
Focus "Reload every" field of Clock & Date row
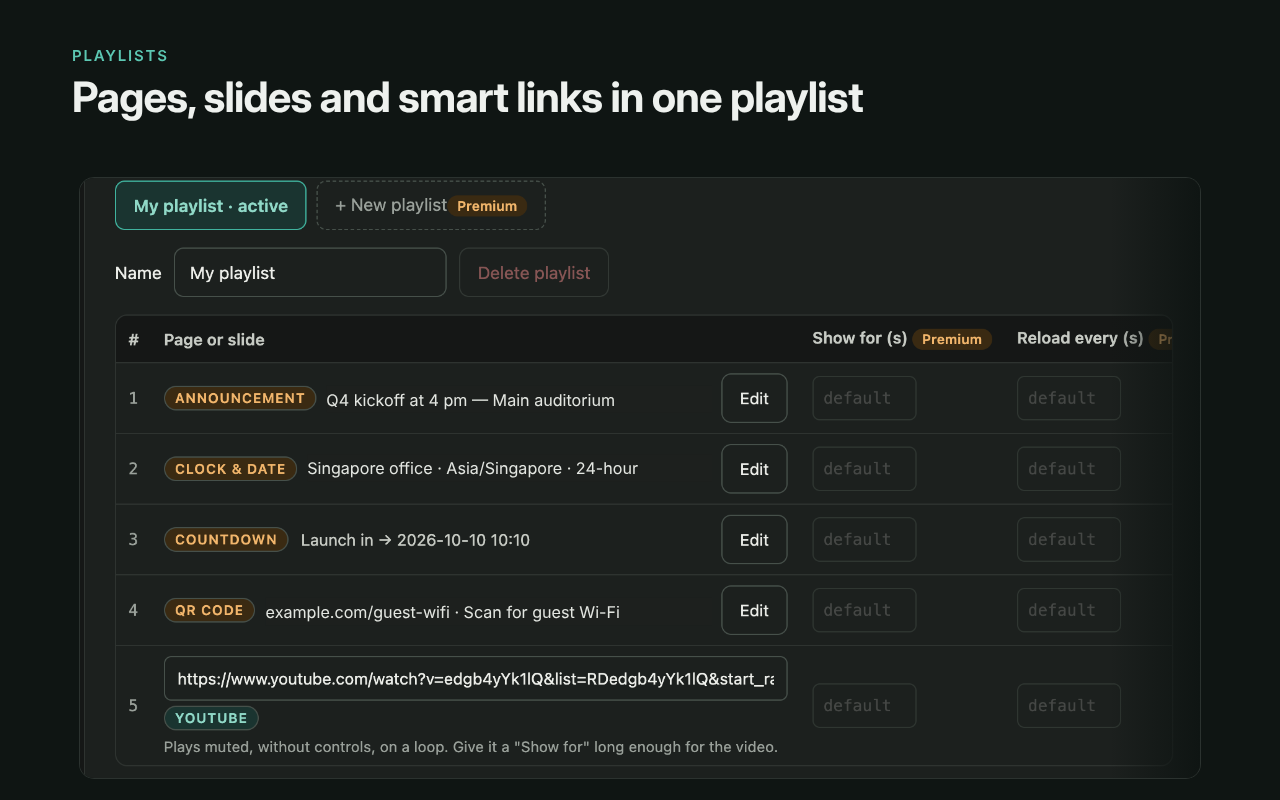point(1069,469)
